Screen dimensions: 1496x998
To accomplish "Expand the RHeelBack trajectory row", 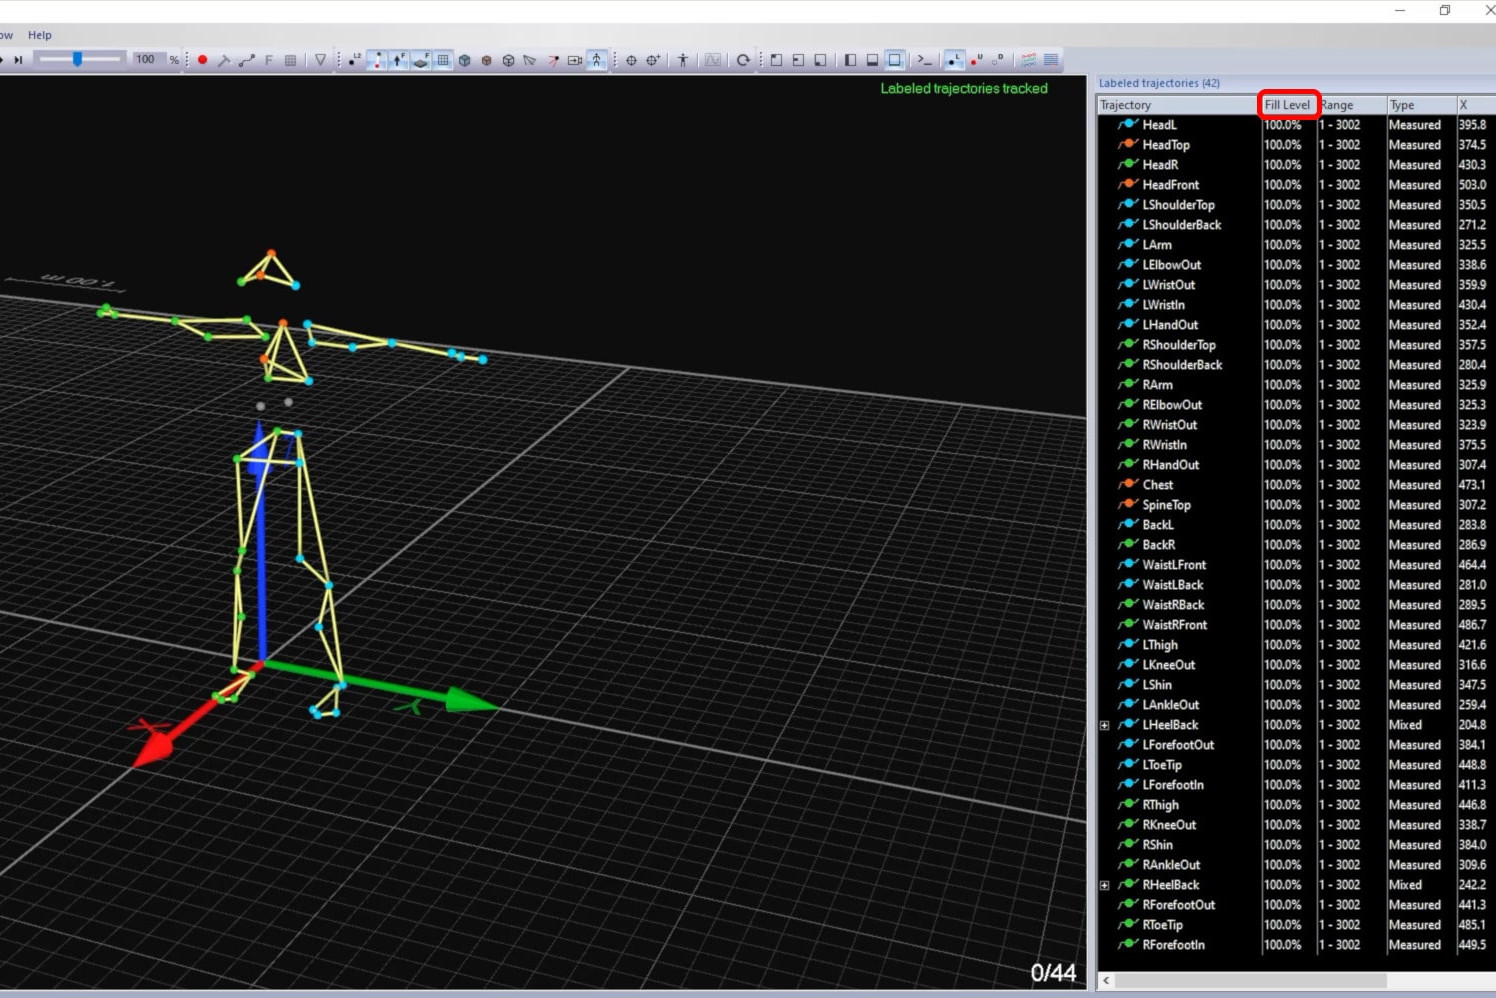I will pos(1105,885).
